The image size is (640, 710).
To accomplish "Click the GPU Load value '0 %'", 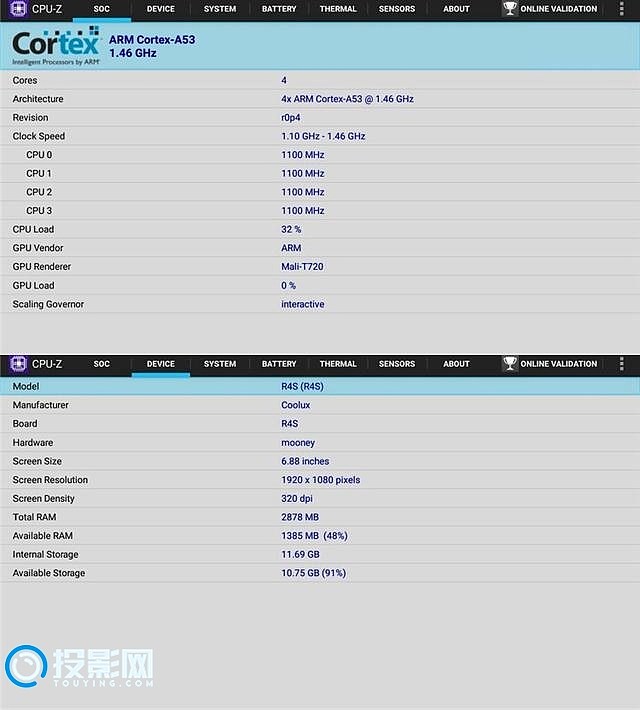I will (x=288, y=286).
